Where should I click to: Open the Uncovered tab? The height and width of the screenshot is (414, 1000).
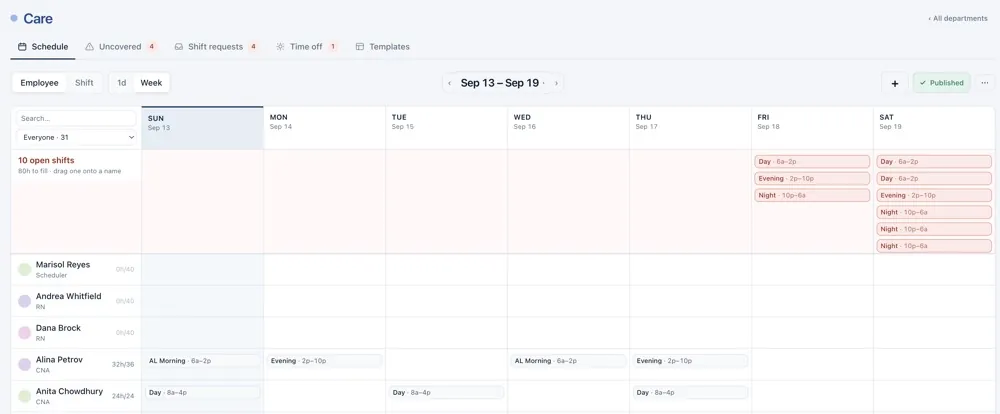coord(121,47)
